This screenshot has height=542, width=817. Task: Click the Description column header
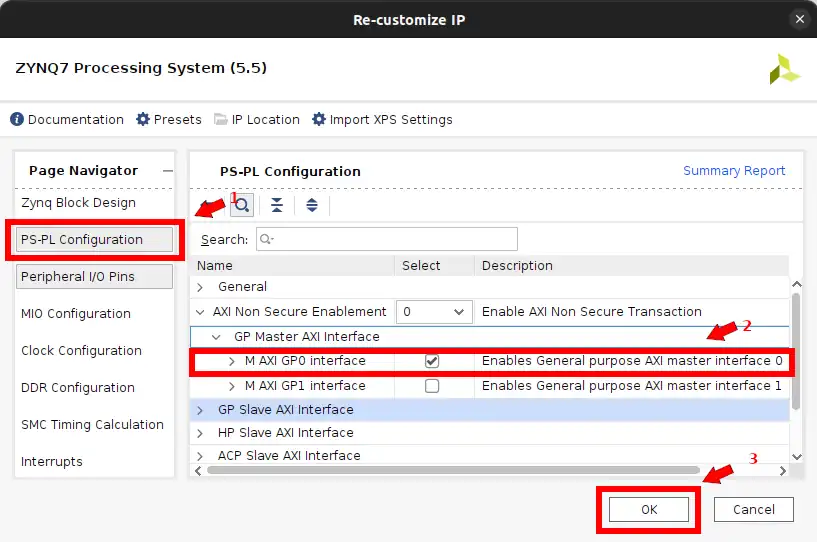(x=632, y=266)
